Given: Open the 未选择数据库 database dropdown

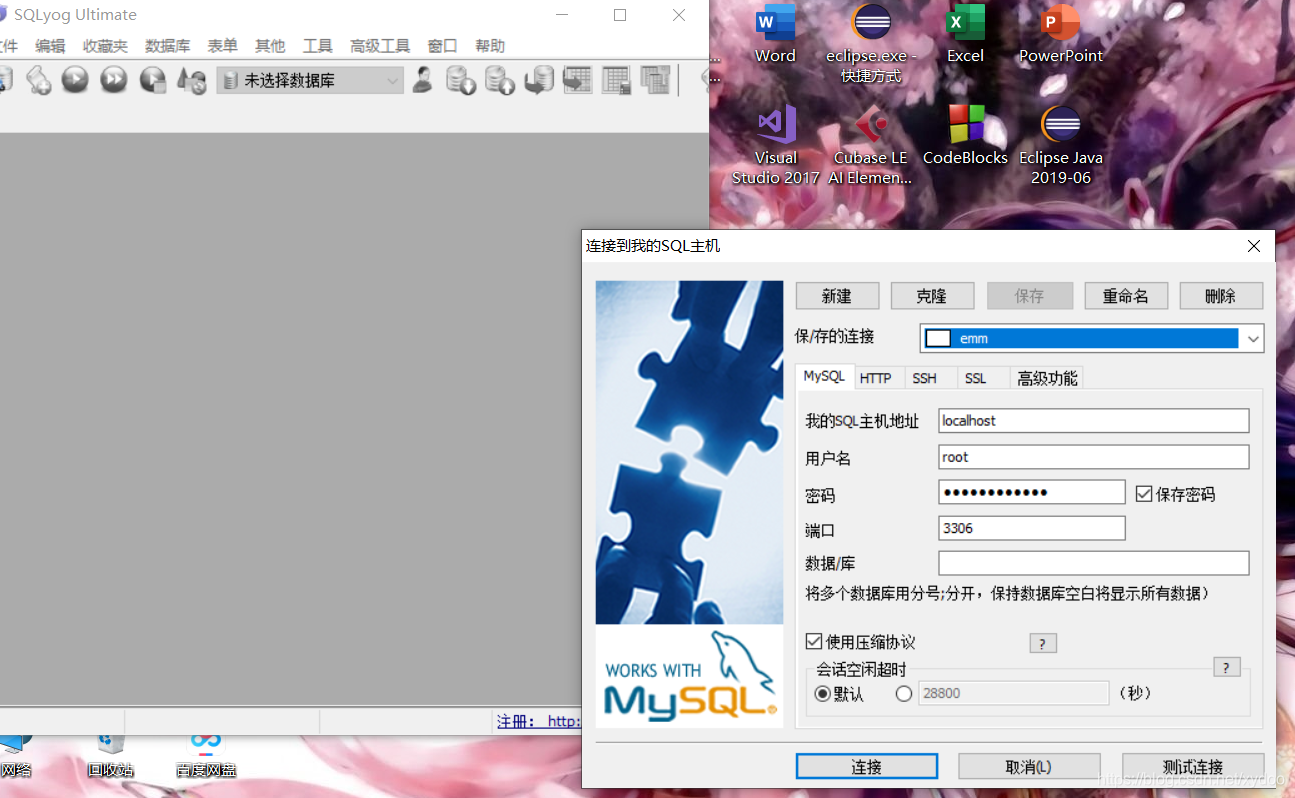Looking at the screenshot, I should tap(310, 80).
